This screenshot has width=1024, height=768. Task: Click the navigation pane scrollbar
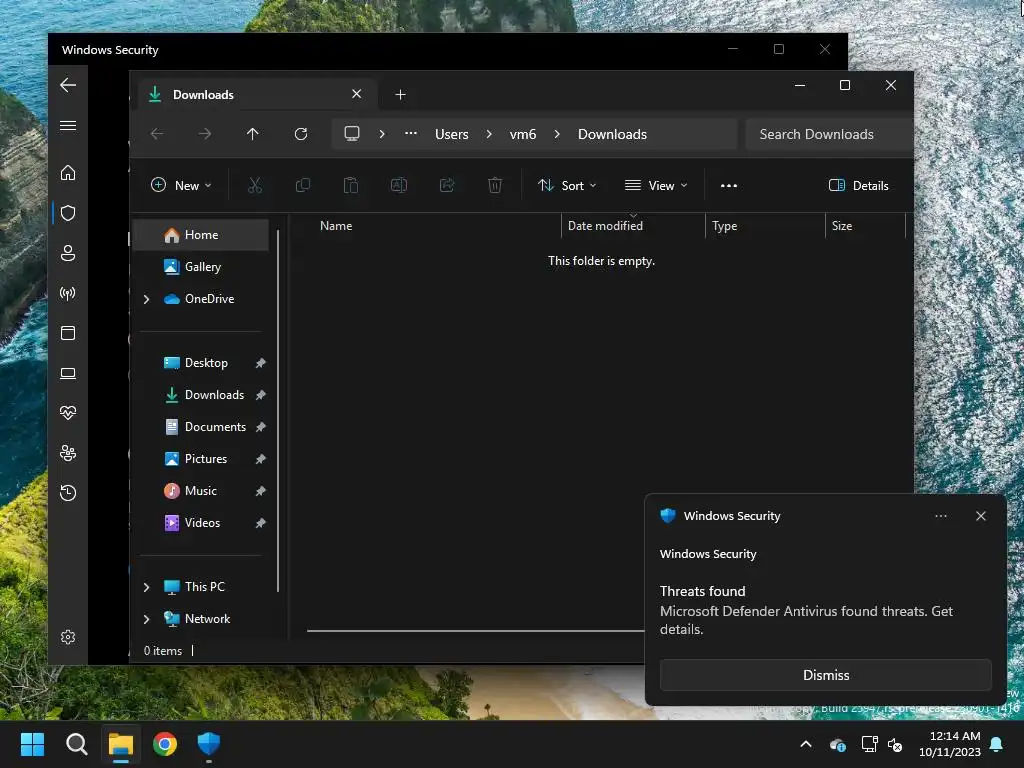click(278, 411)
